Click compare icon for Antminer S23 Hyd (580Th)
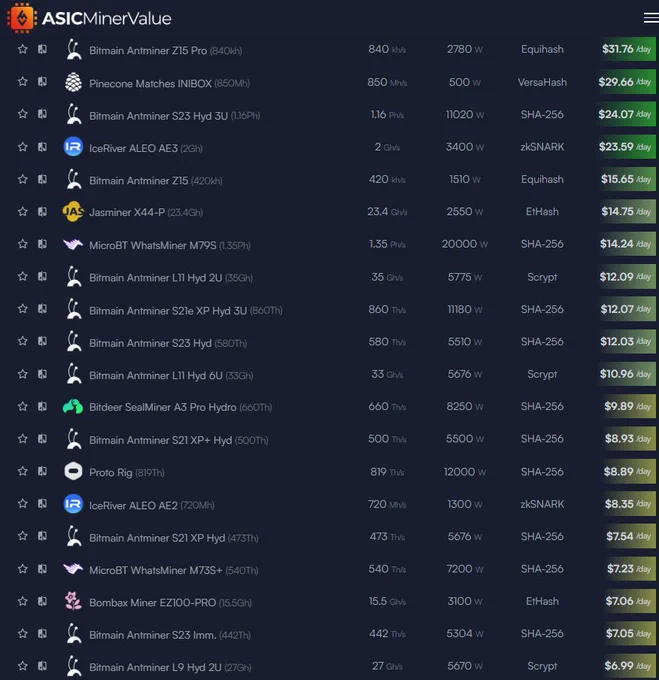This screenshot has width=659, height=680. [42, 341]
